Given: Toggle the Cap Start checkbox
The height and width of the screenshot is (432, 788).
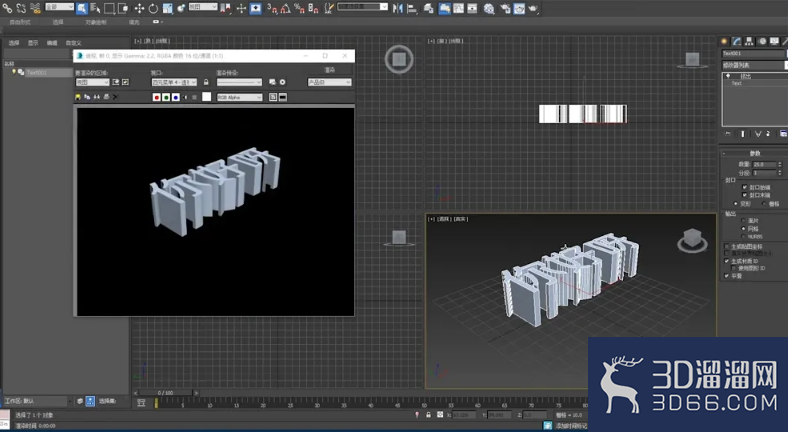Looking at the screenshot, I should [744, 187].
